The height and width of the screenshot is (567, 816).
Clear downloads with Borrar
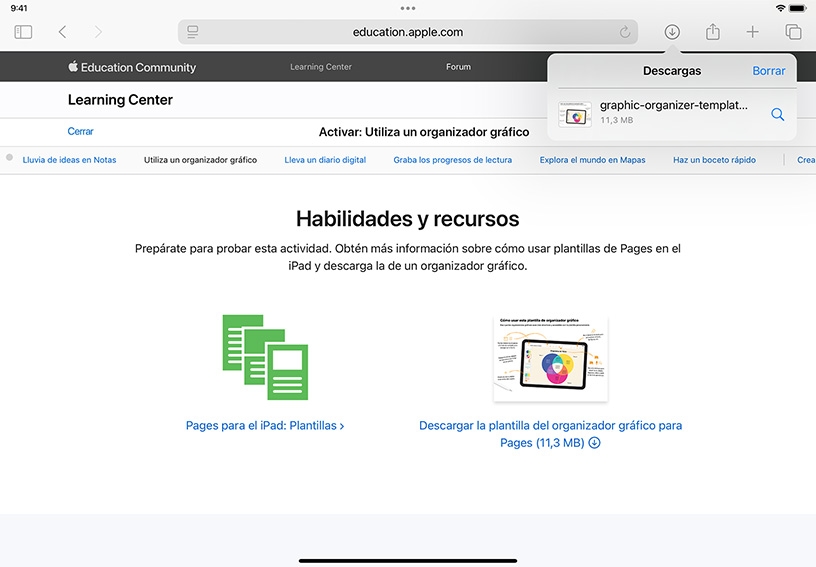point(769,71)
